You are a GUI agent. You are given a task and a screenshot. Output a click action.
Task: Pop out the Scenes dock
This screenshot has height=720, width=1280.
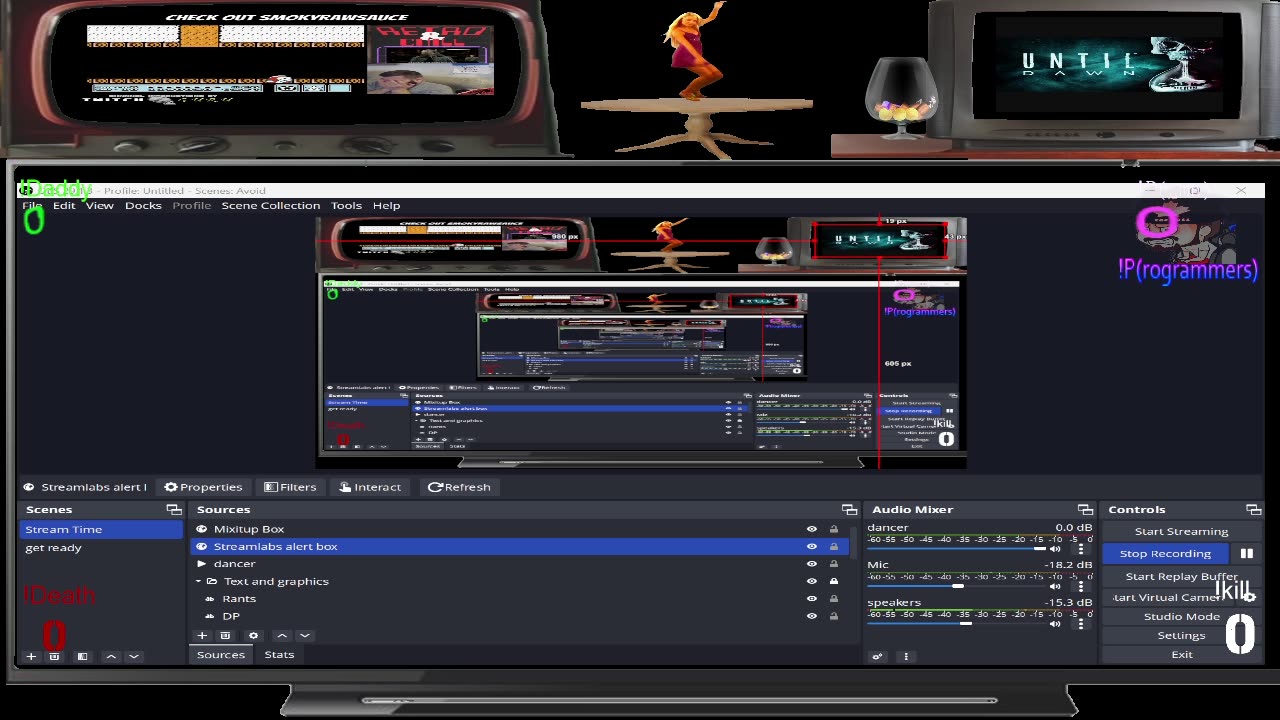pos(174,510)
